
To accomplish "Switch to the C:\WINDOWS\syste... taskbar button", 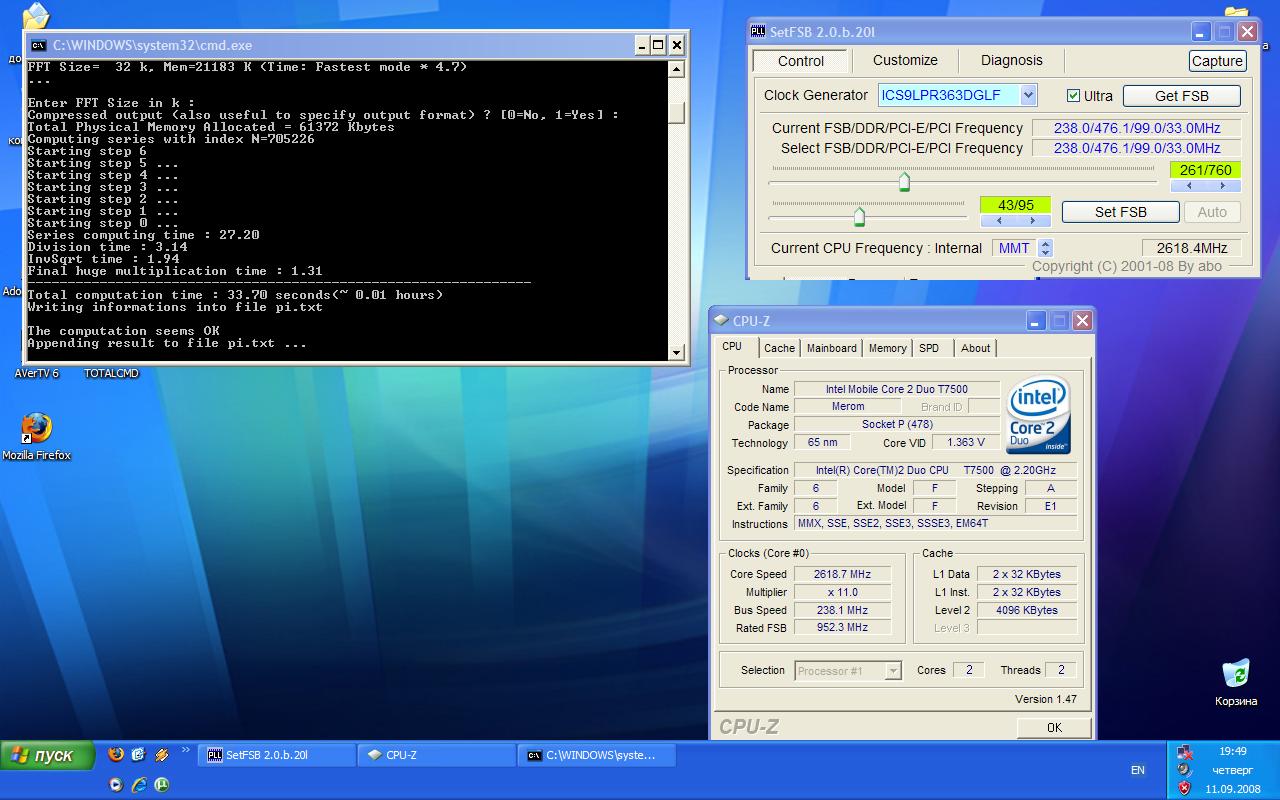I will click(597, 755).
